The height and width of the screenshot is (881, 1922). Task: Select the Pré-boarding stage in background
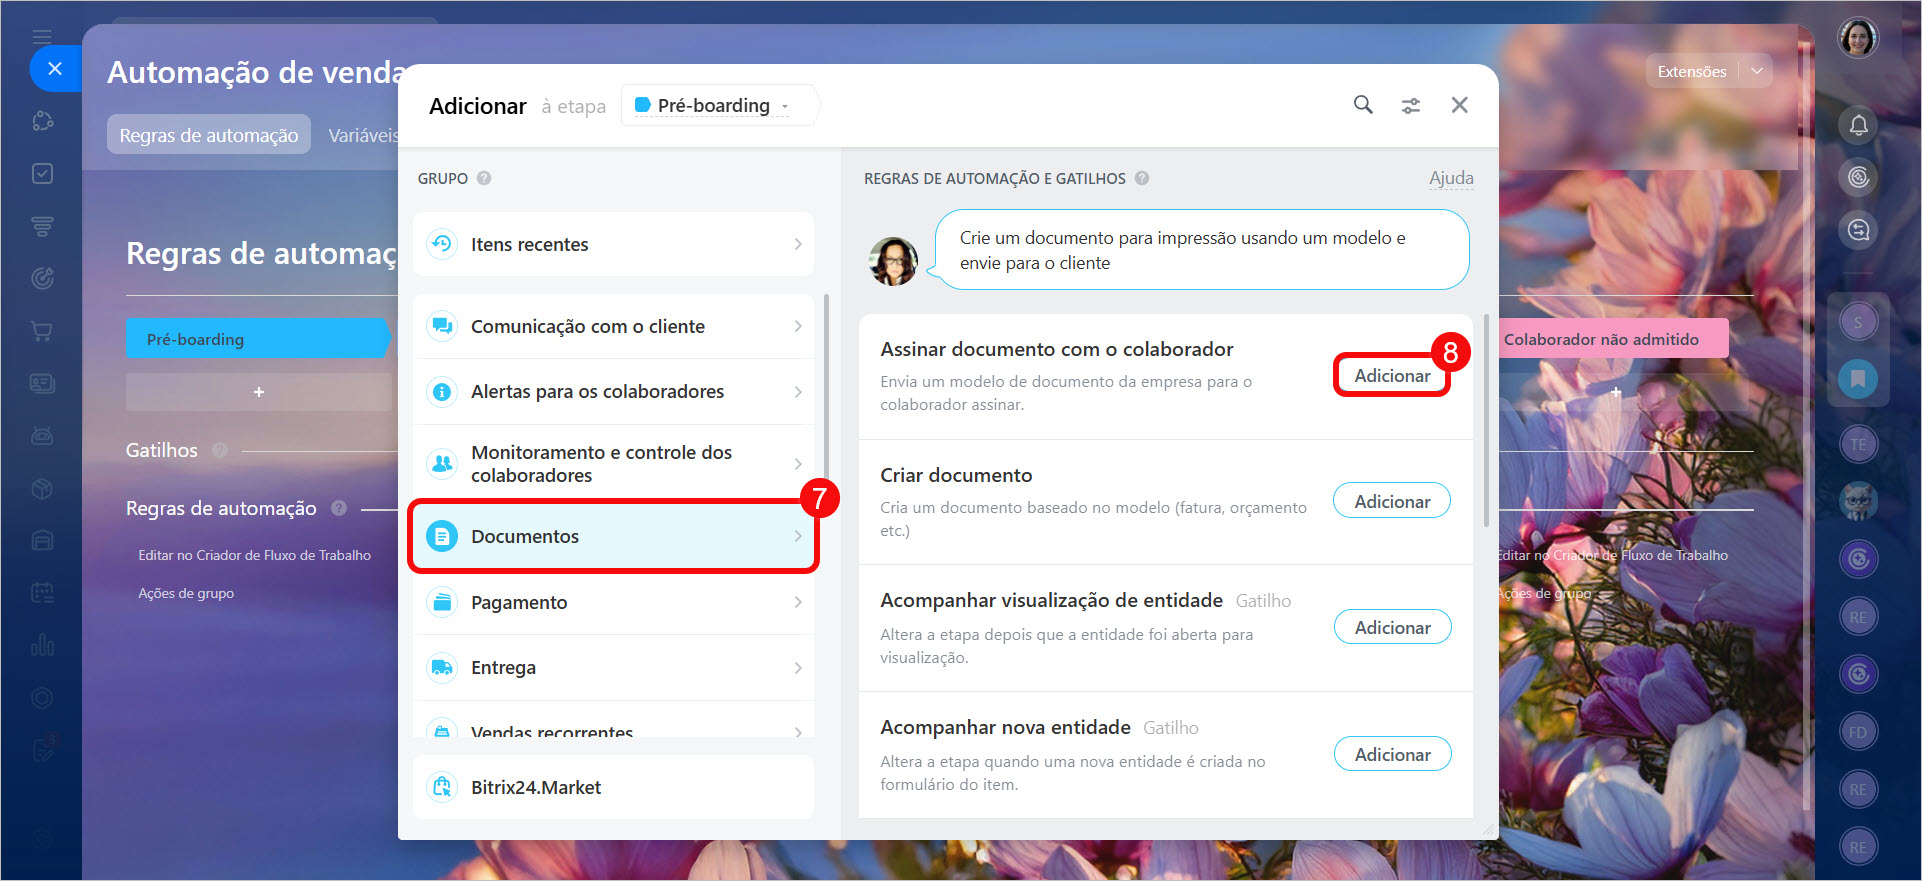257,339
